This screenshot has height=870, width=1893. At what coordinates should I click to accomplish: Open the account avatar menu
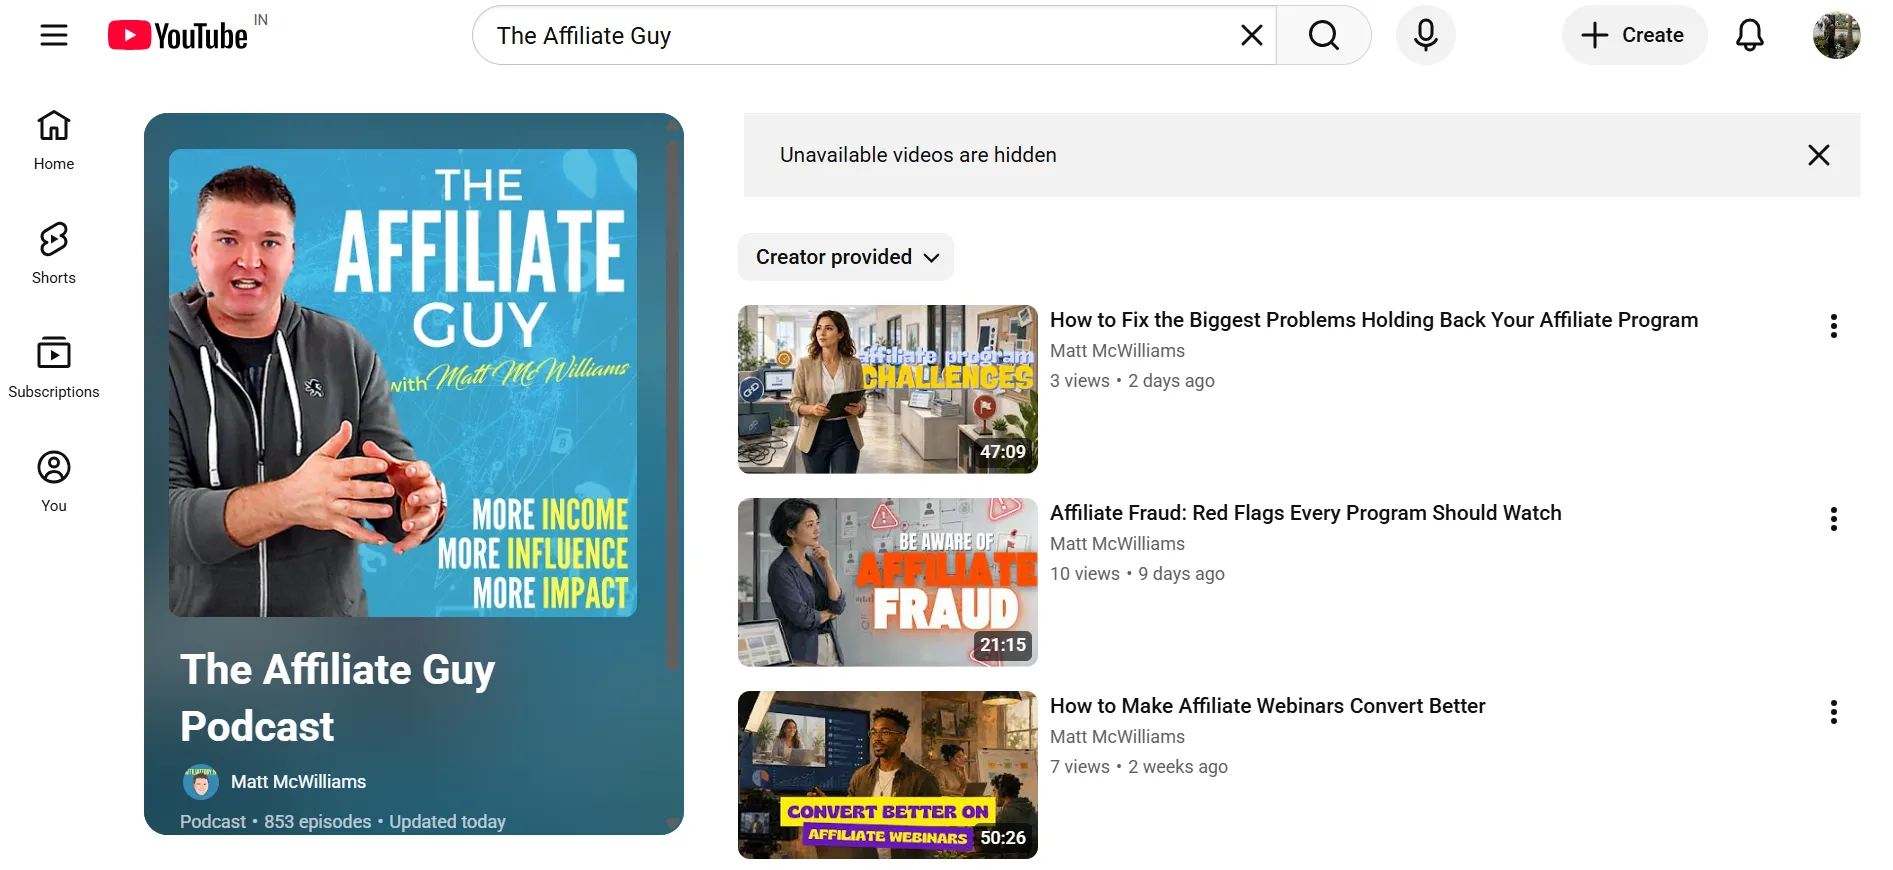pyautogui.click(x=1836, y=35)
